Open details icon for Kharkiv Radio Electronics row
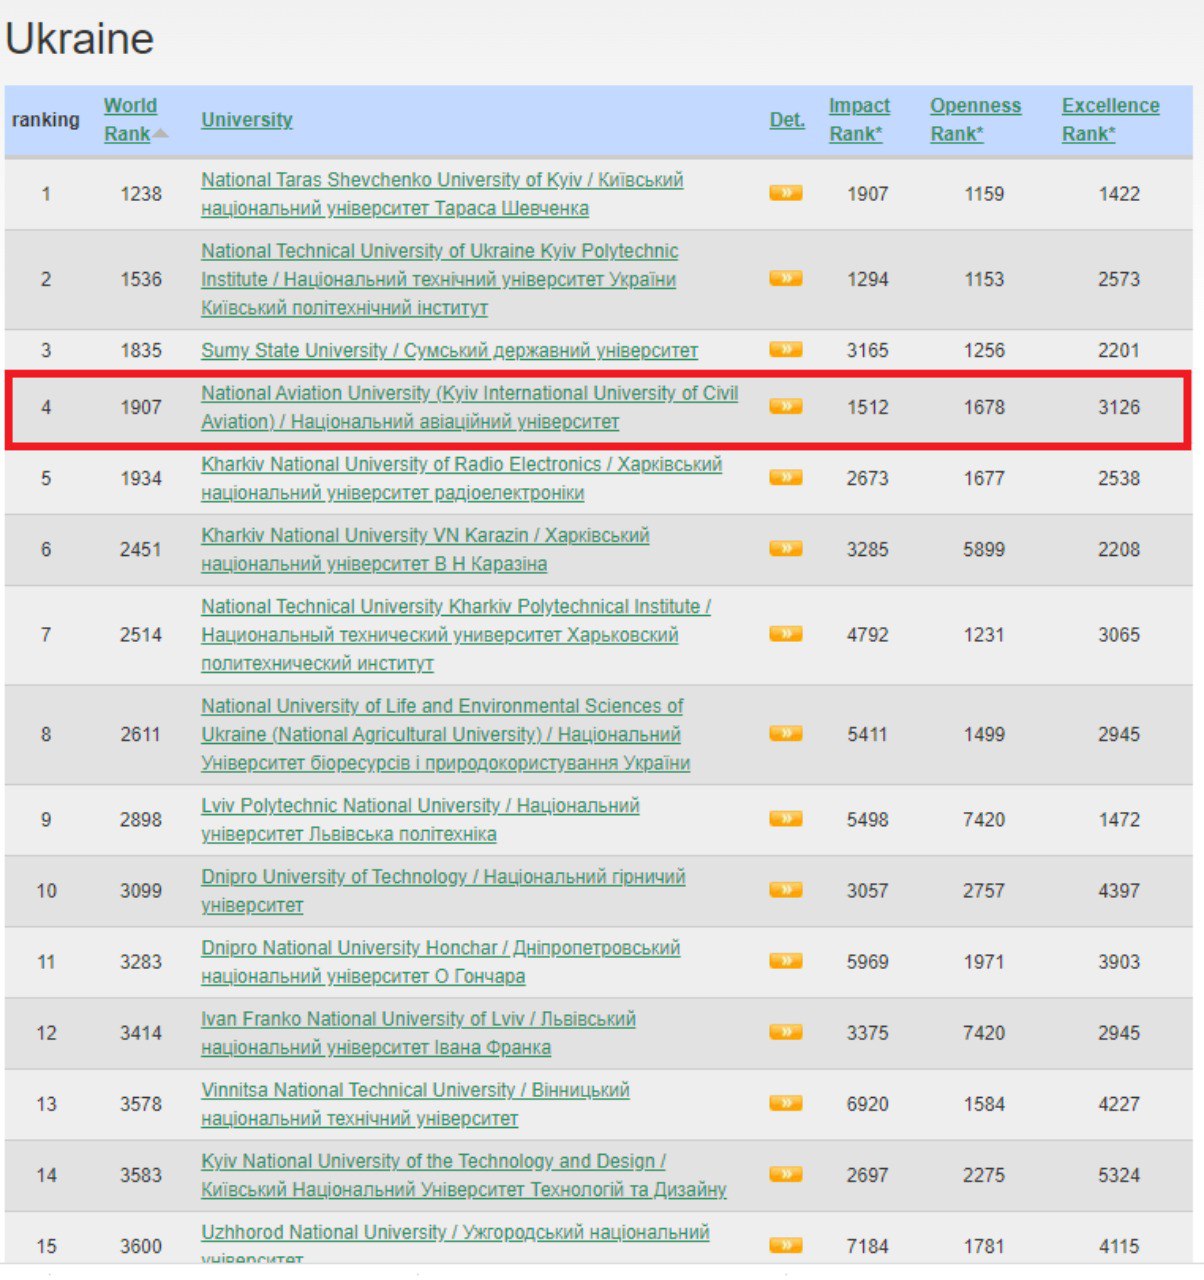The image size is (1204, 1280). point(786,477)
